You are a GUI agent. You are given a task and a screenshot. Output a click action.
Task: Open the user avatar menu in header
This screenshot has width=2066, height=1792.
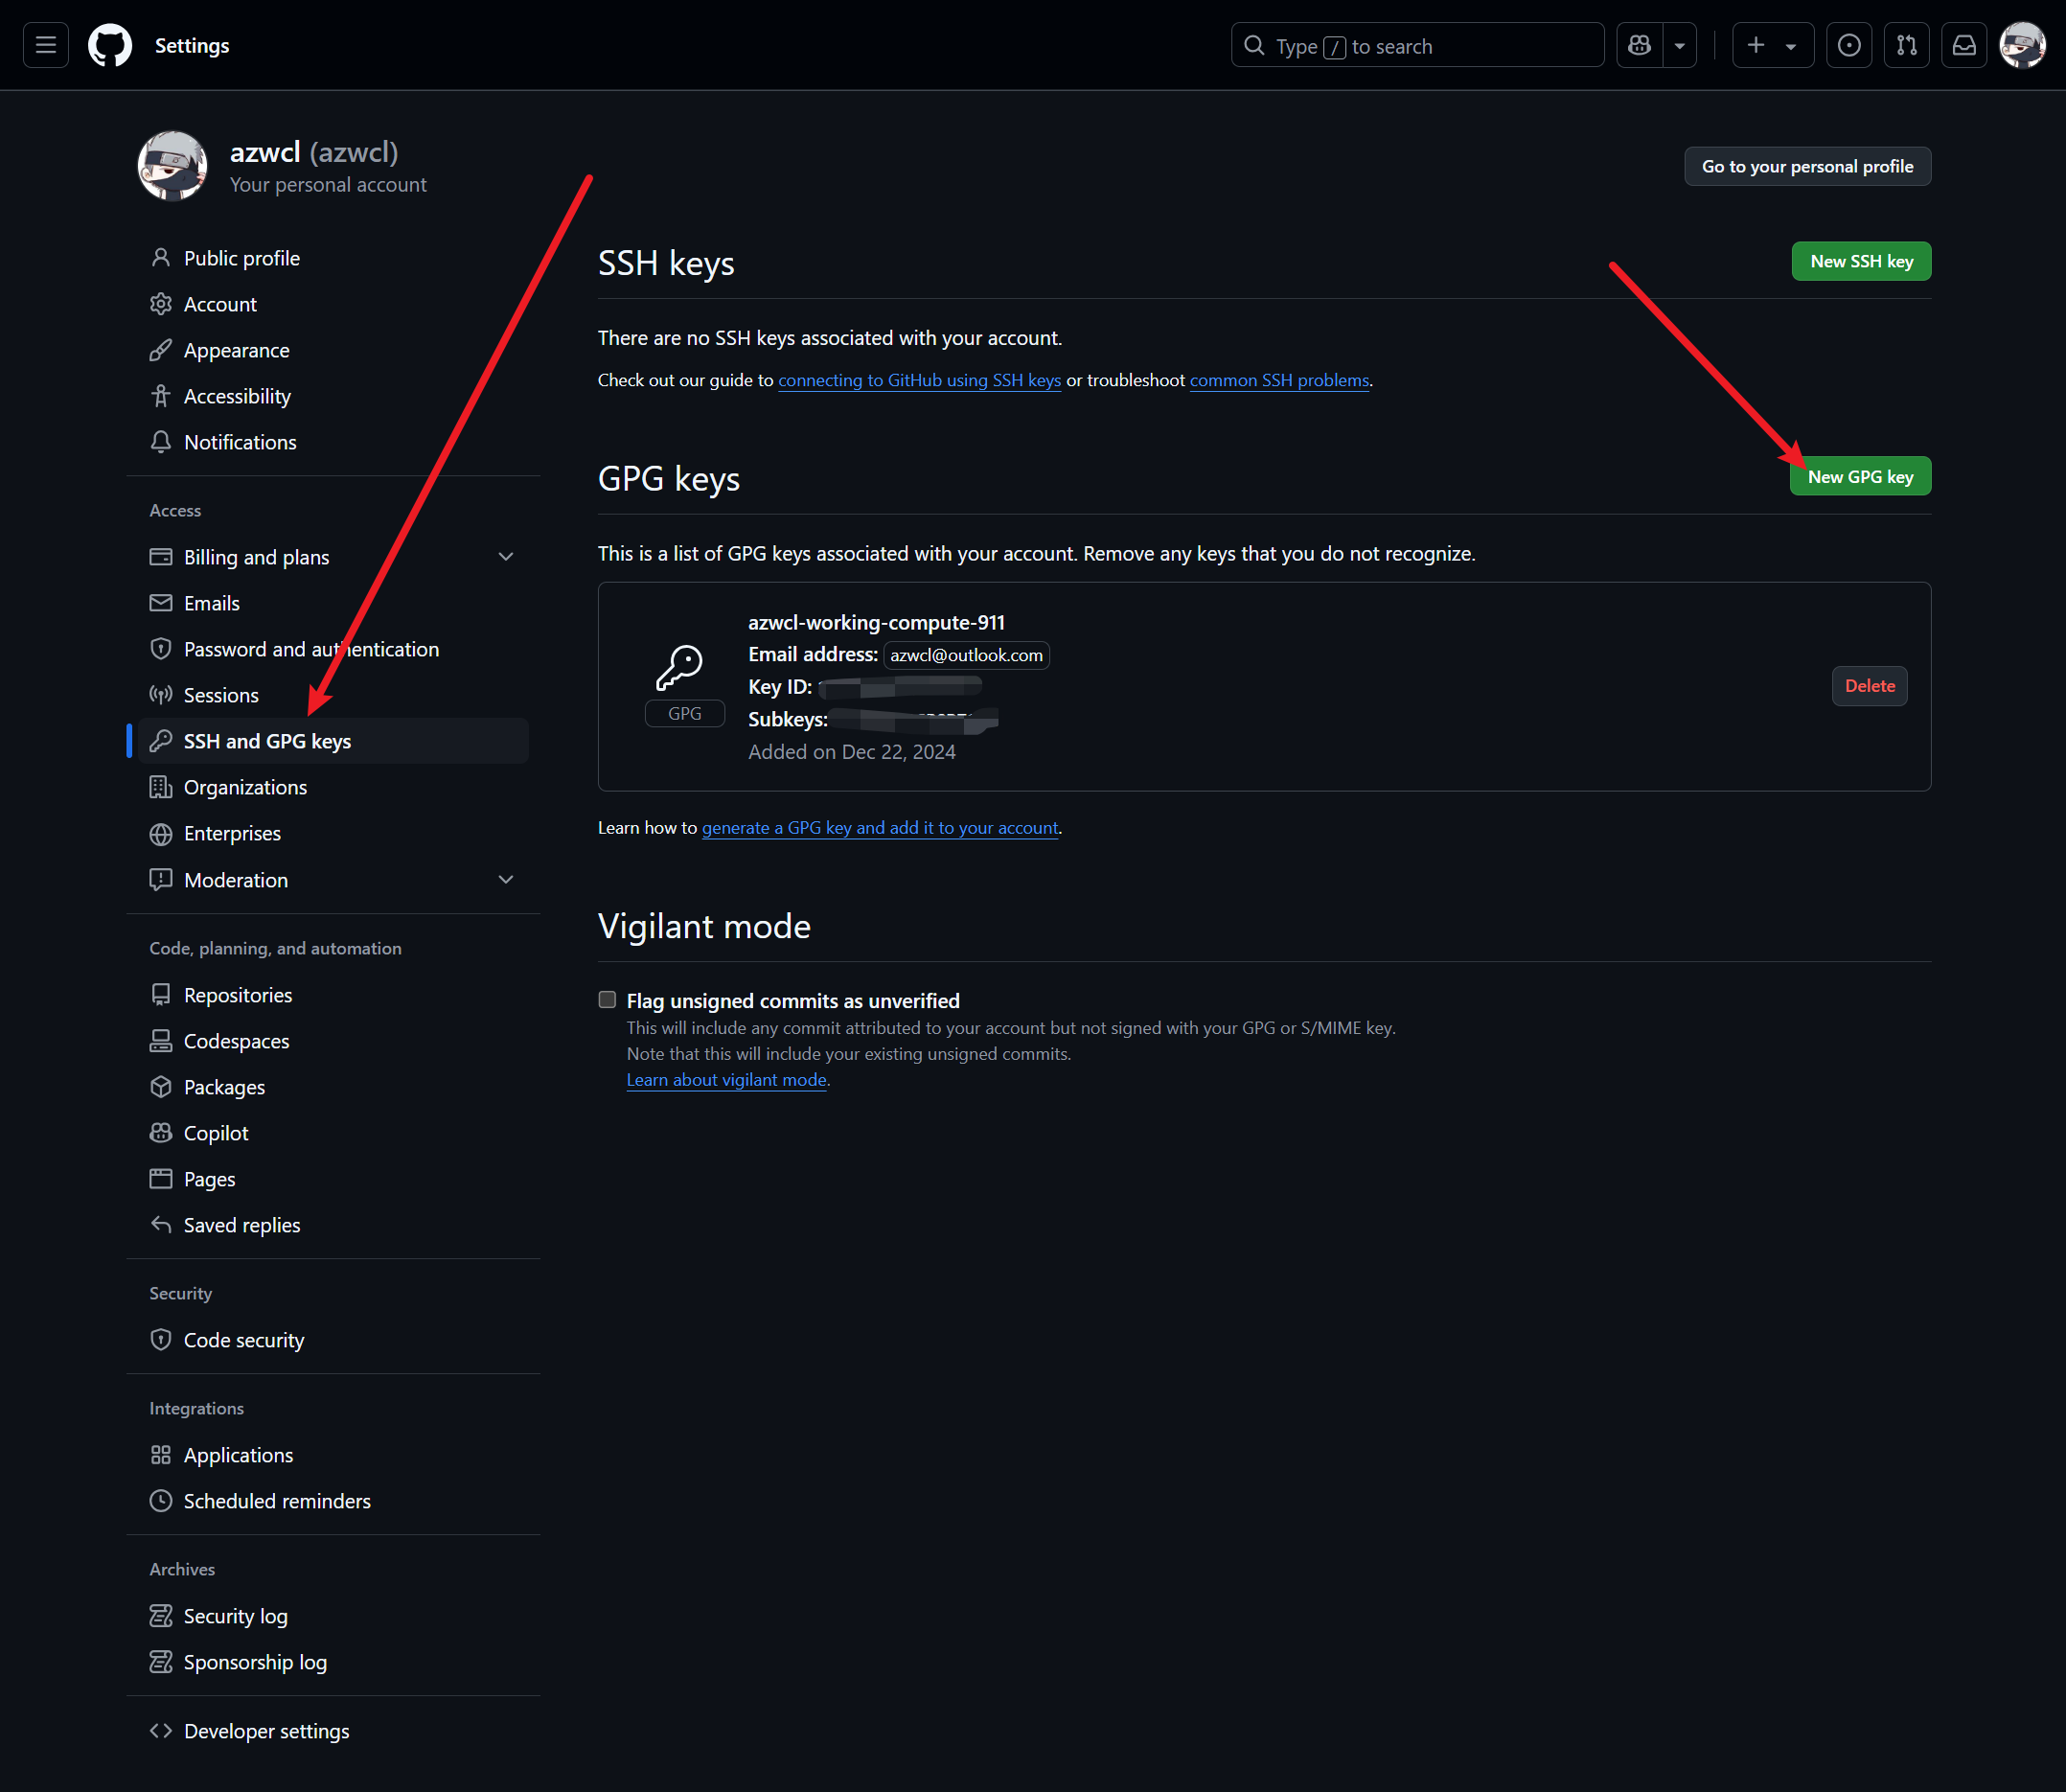2022,45
